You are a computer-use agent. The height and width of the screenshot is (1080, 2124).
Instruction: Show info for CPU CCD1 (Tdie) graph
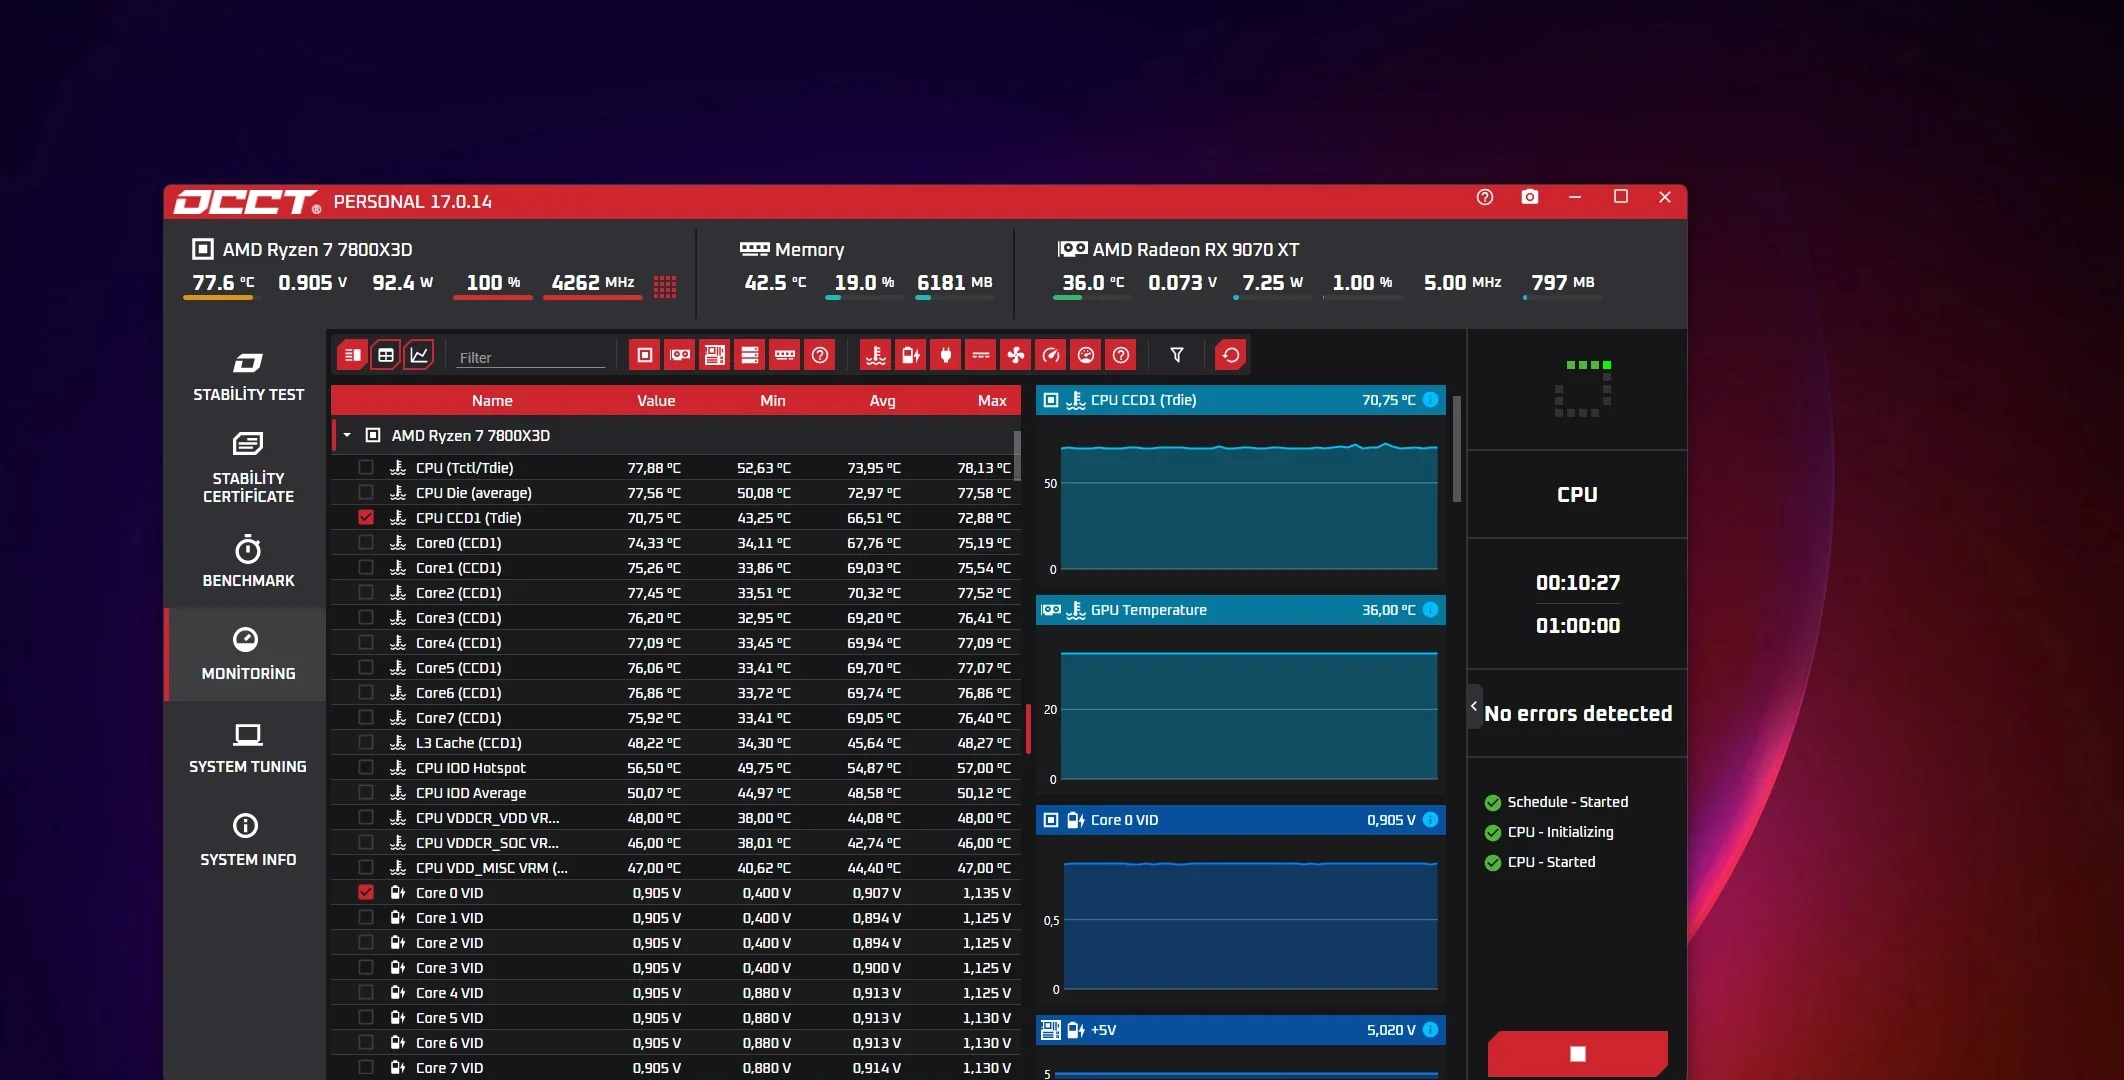[1431, 400]
